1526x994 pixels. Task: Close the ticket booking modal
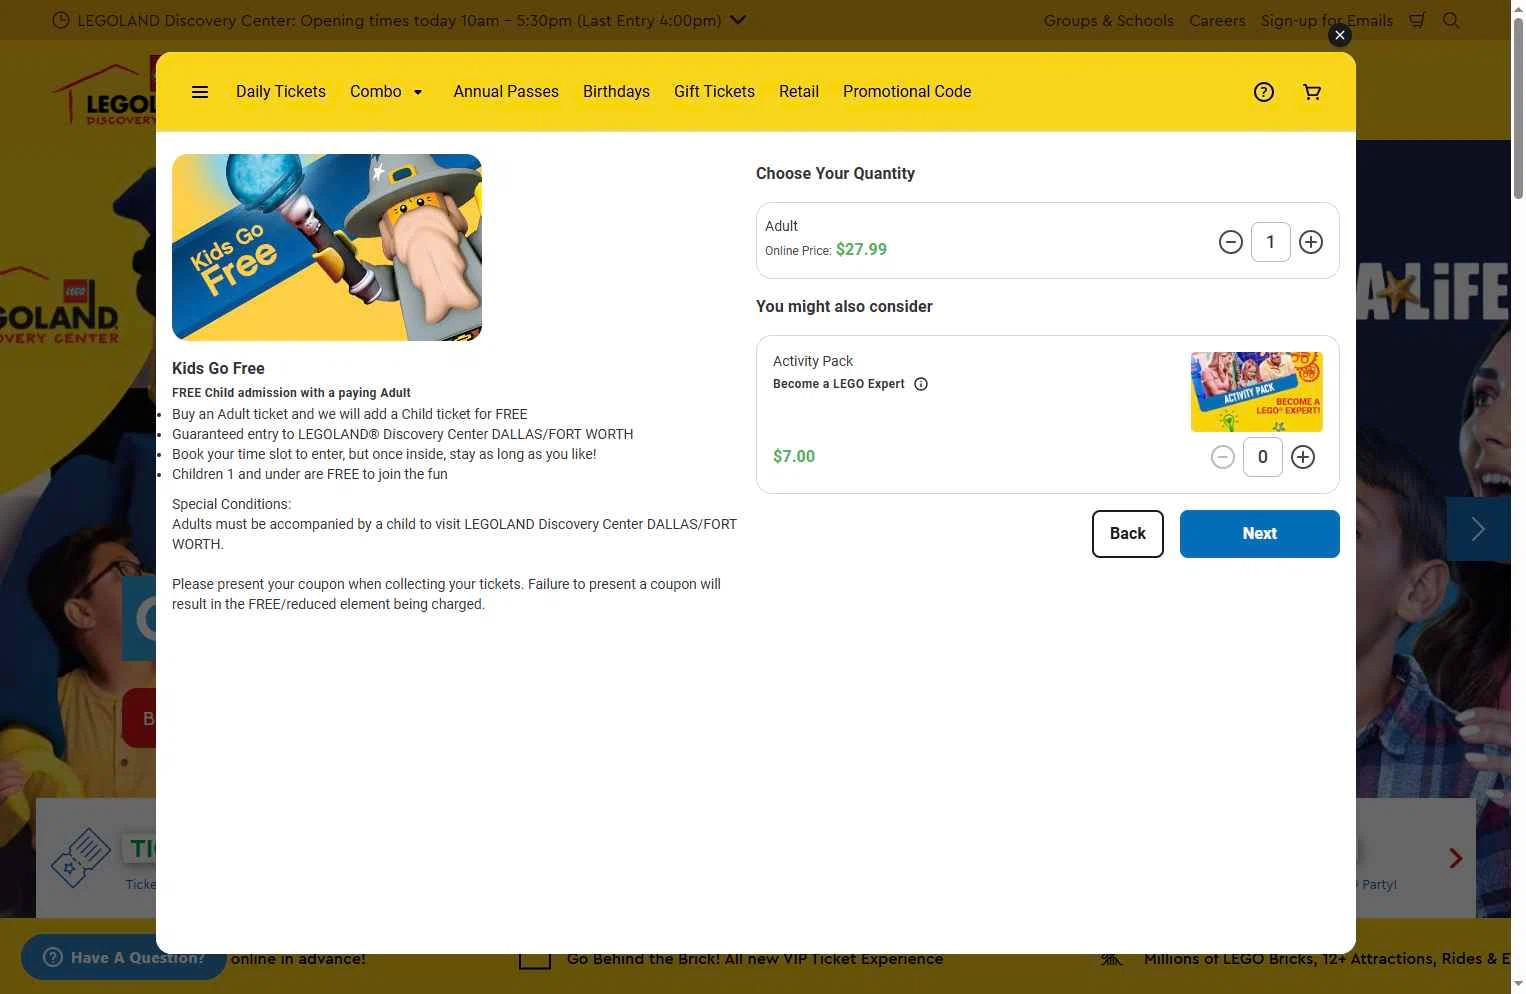(x=1340, y=35)
